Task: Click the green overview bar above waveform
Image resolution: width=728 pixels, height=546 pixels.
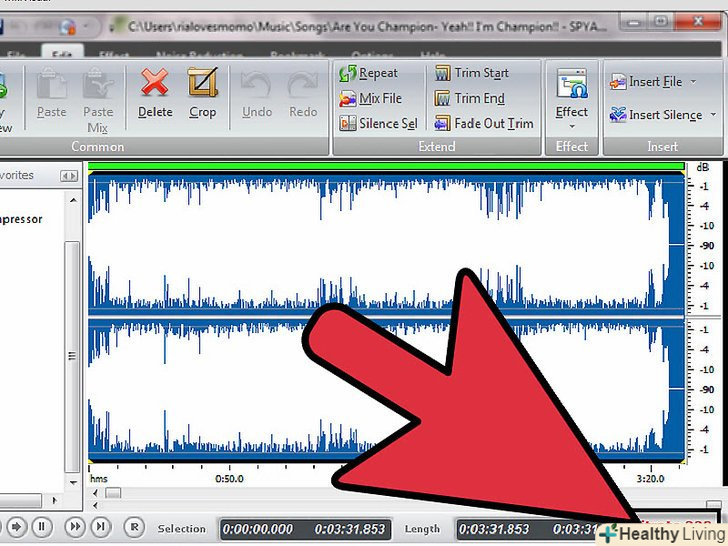Action: [386, 166]
